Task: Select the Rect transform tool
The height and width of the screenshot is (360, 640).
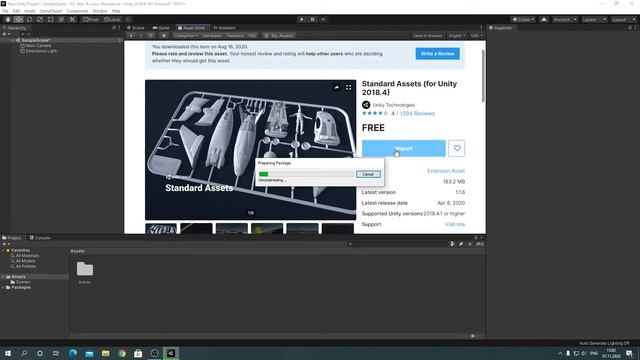Action: coord(51,20)
